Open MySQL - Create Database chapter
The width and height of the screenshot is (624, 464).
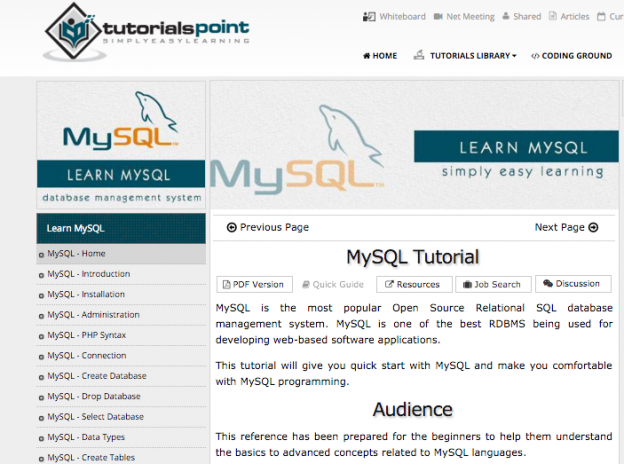(x=121, y=376)
